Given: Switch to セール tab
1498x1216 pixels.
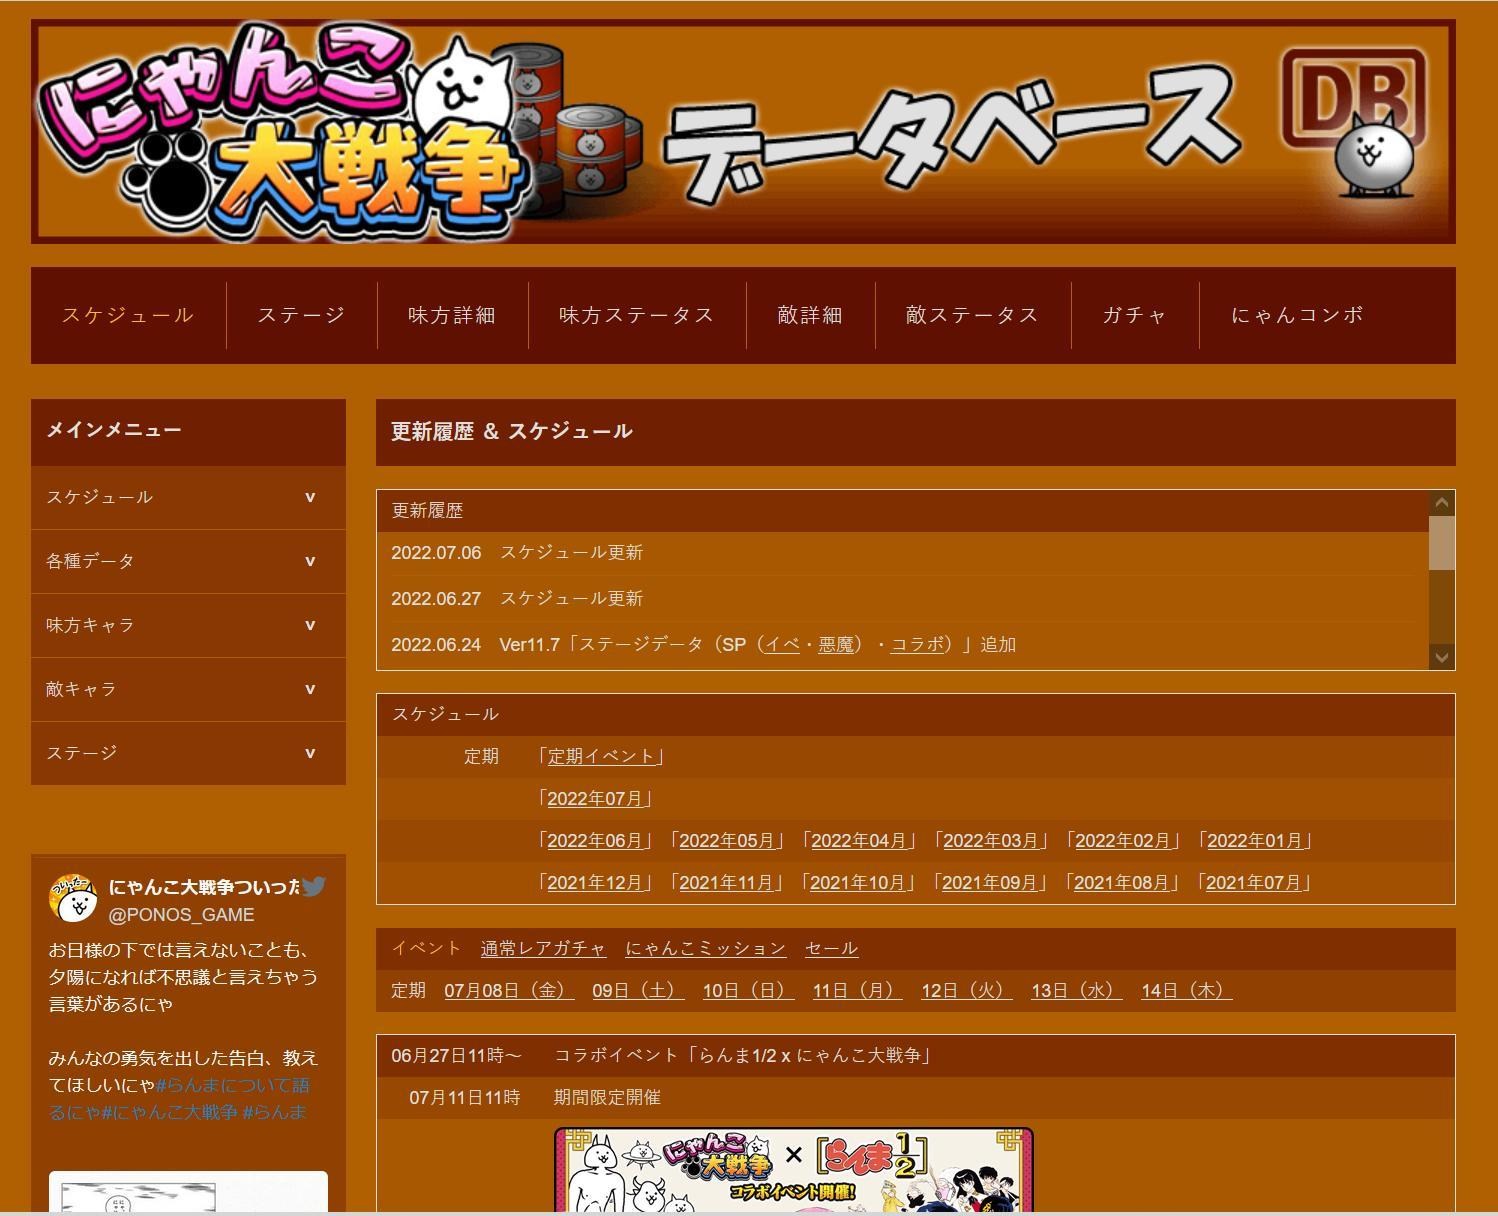Looking at the screenshot, I should 831,948.
